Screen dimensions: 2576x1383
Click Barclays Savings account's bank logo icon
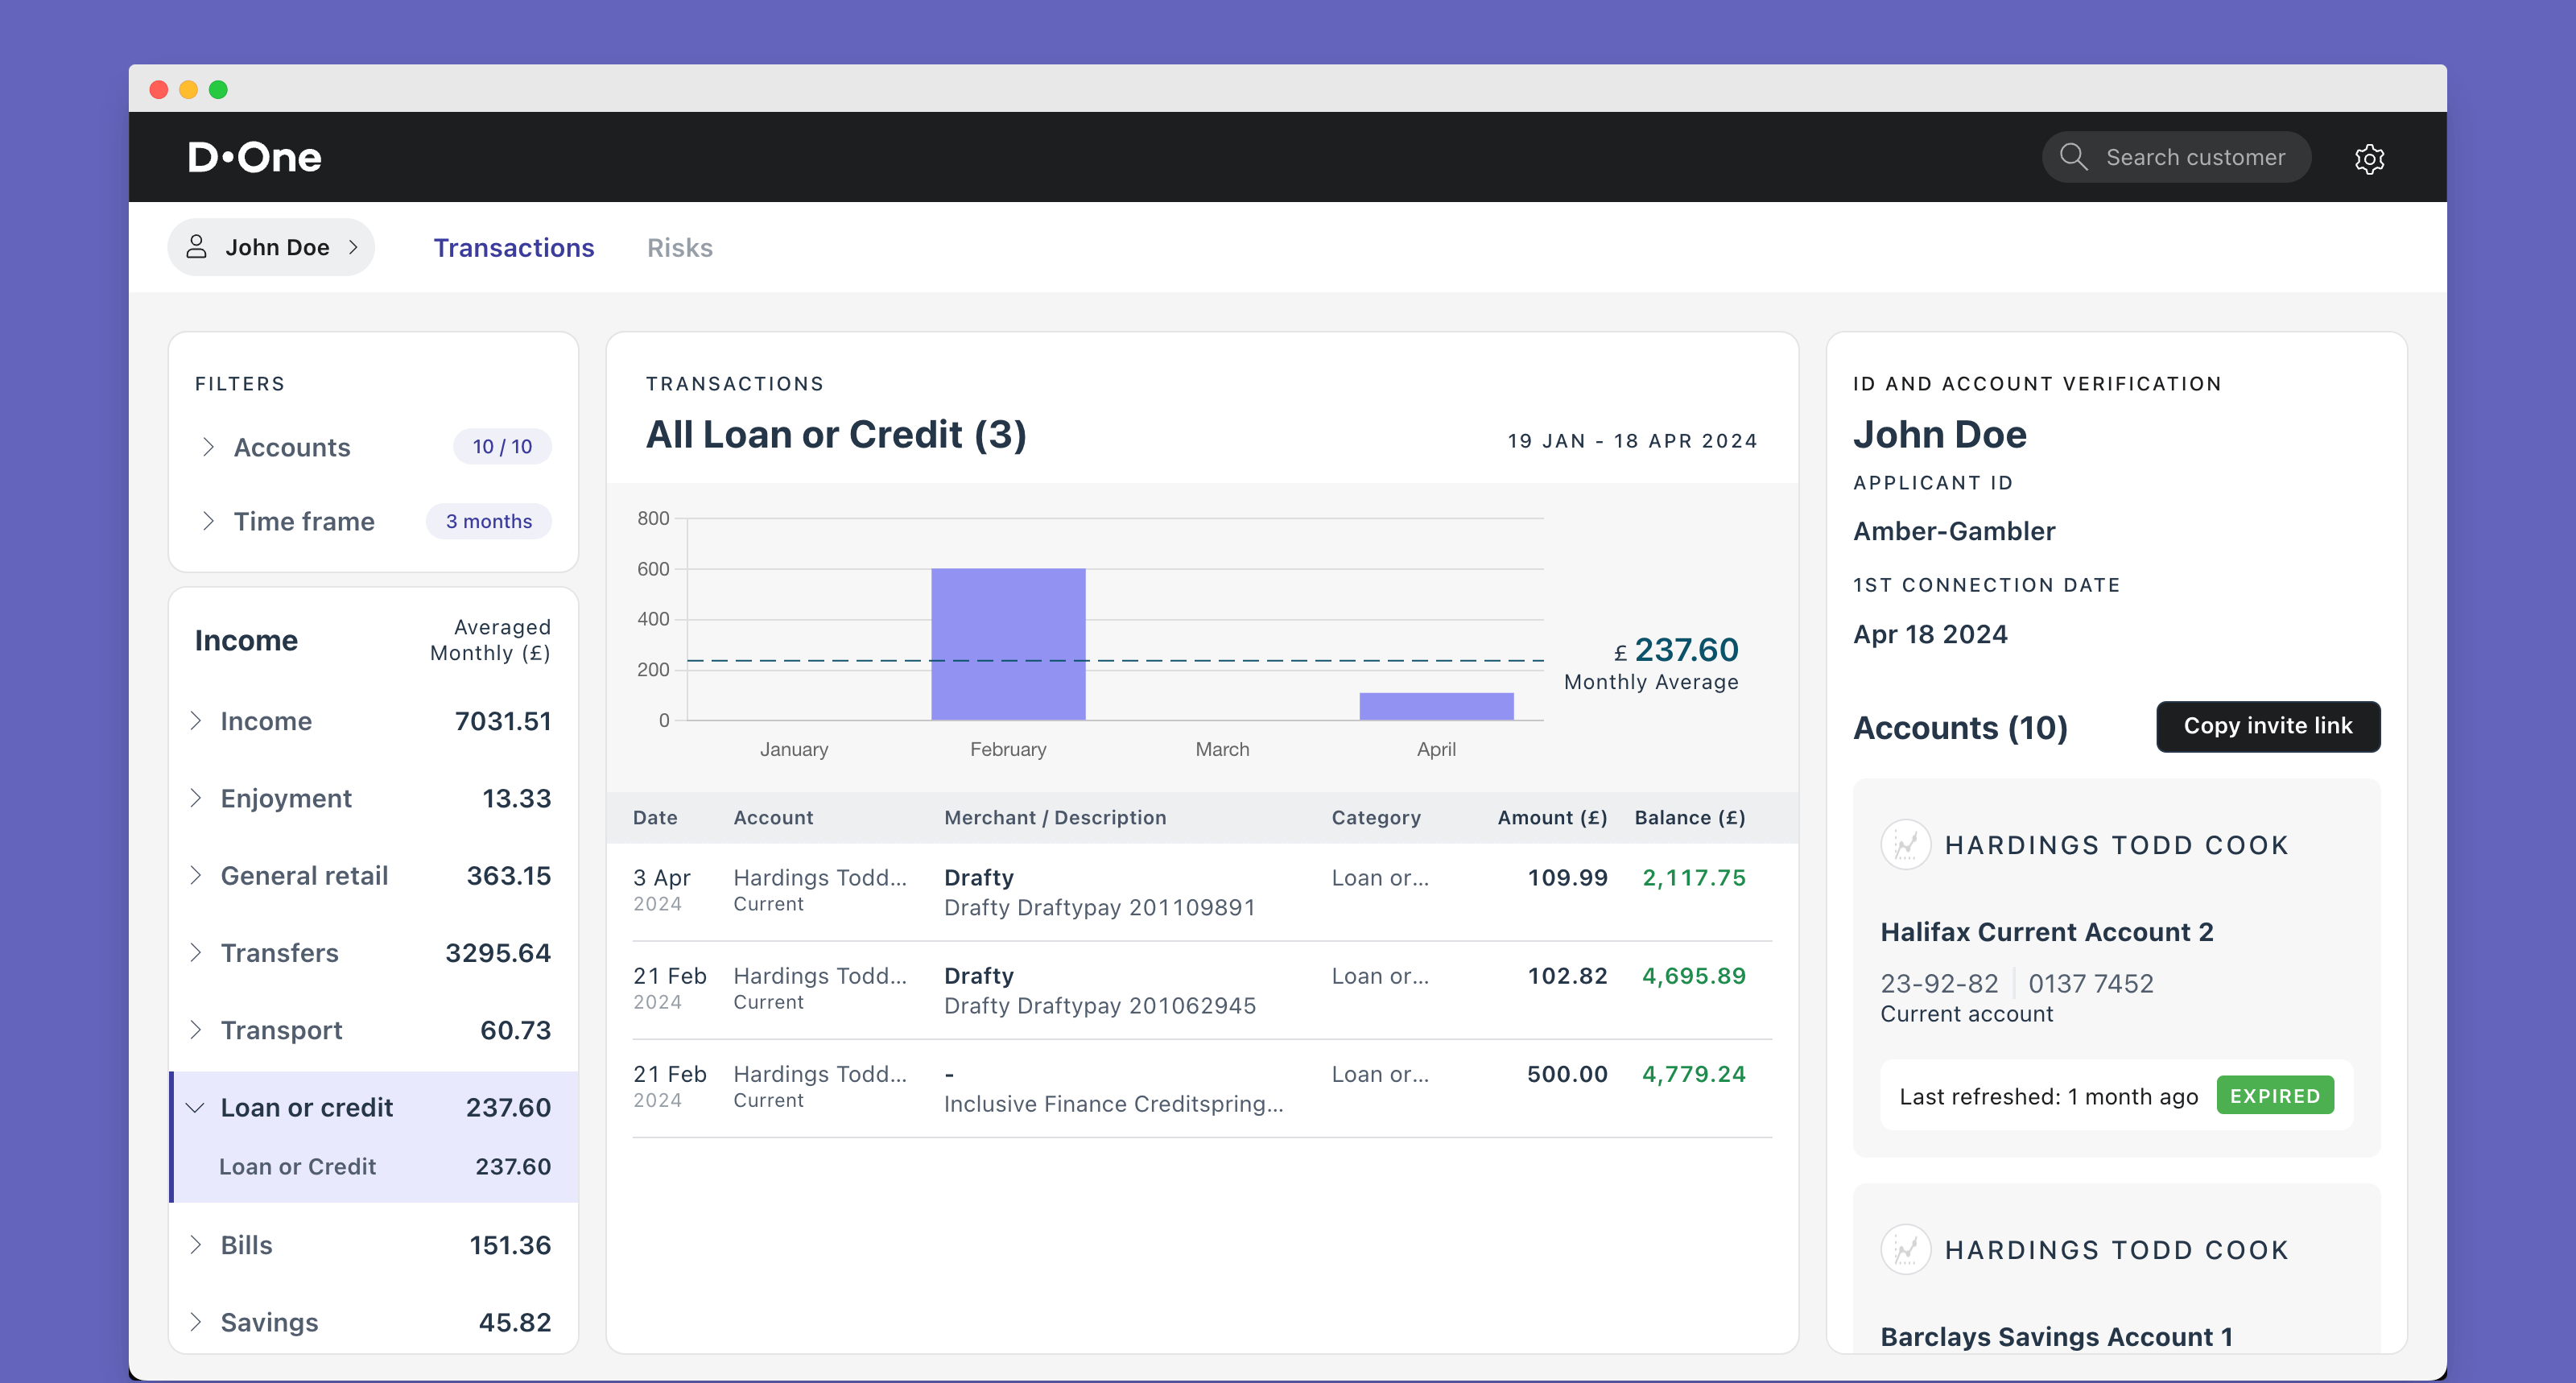1905,1249
